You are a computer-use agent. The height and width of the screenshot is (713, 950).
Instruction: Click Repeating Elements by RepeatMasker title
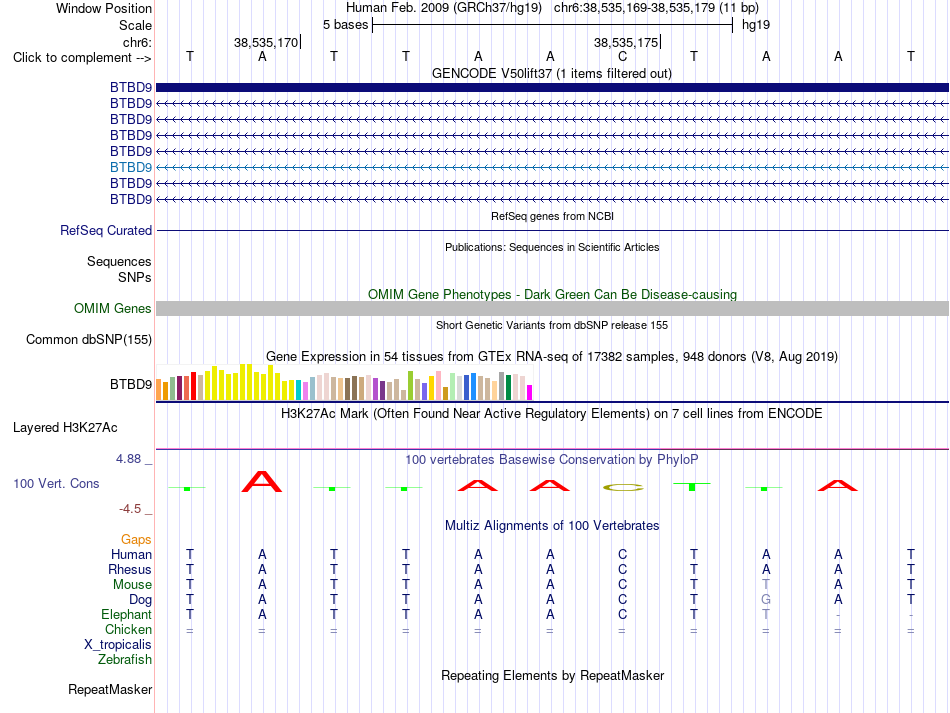pyautogui.click(x=553, y=675)
